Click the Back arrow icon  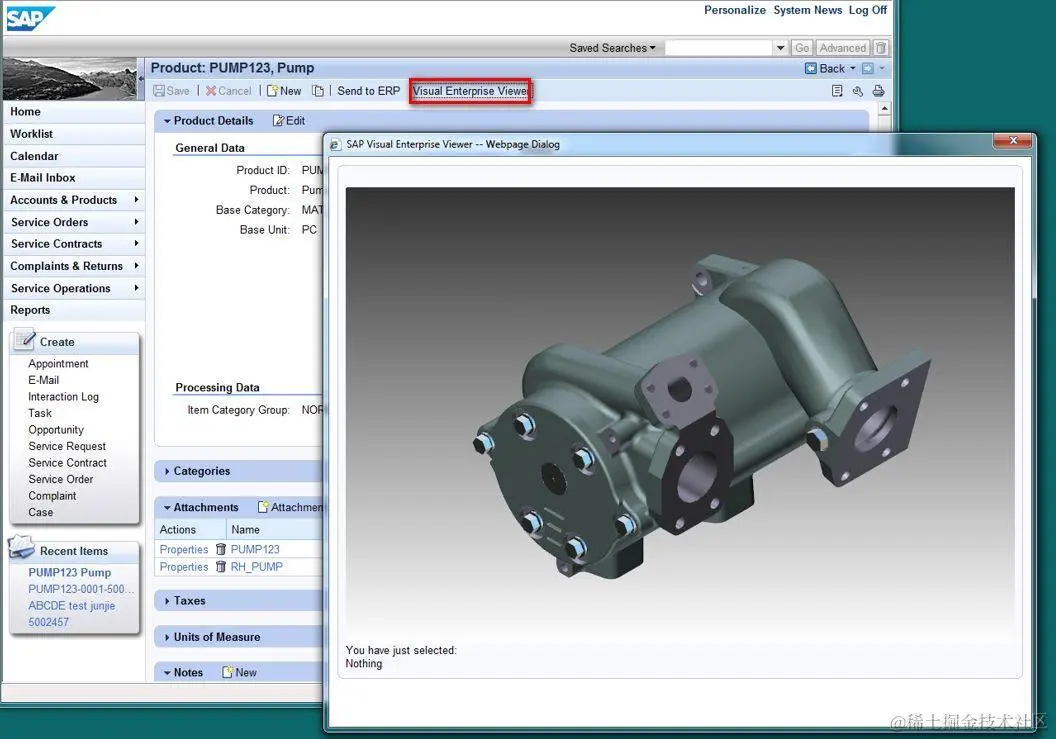click(811, 68)
